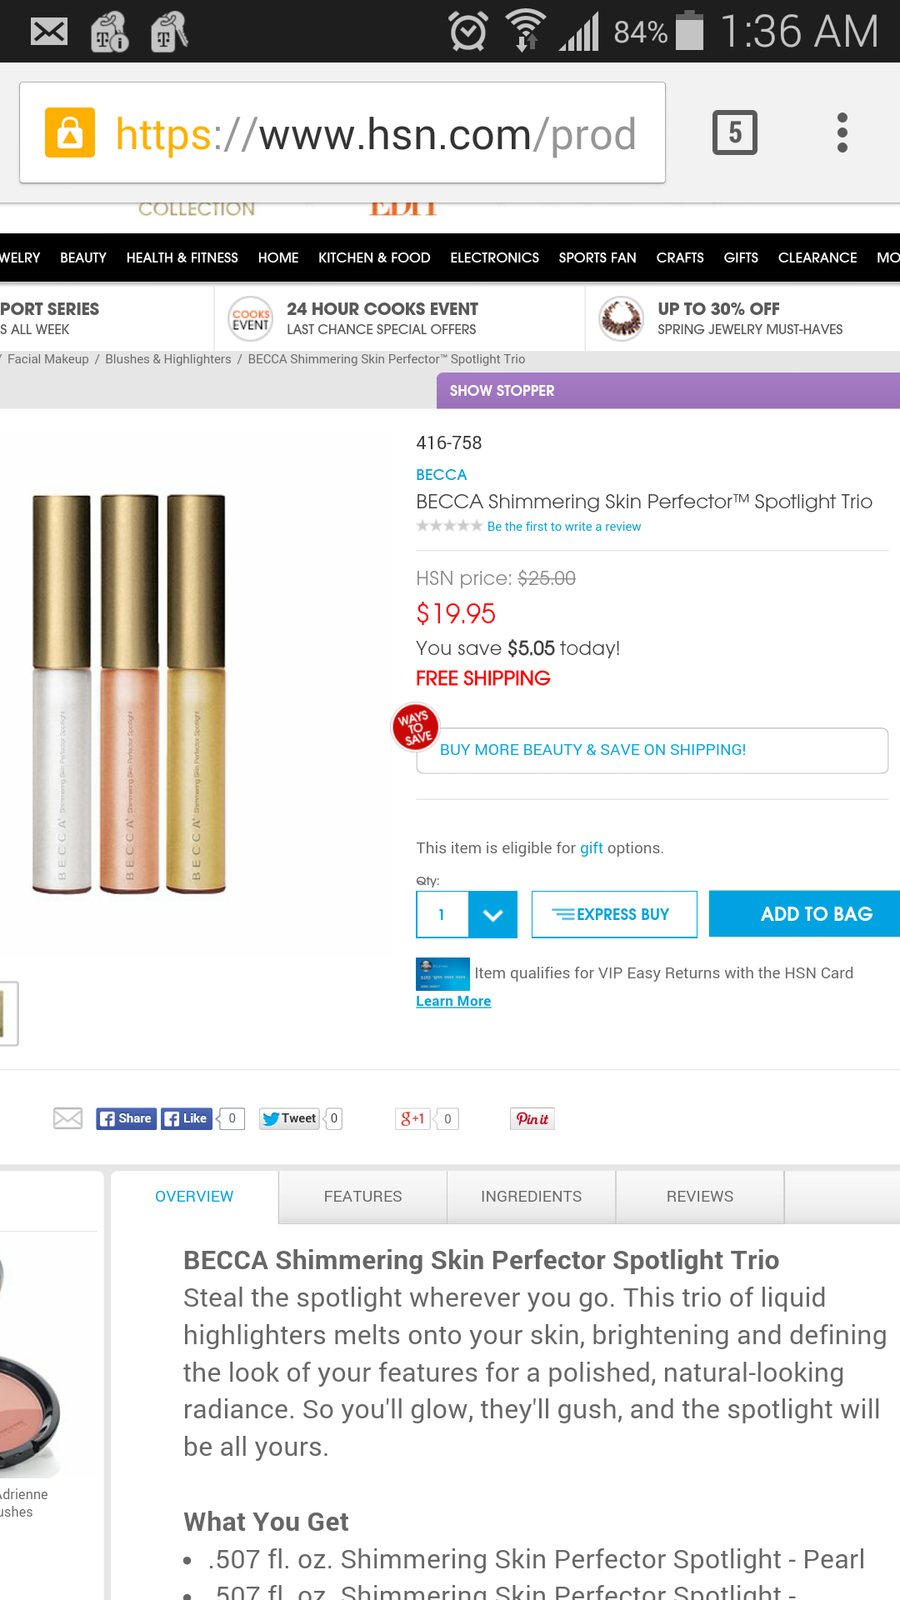Image resolution: width=900 pixels, height=1600 pixels.
Task: Open the browser three-dot overflow menu
Action: 842,133
